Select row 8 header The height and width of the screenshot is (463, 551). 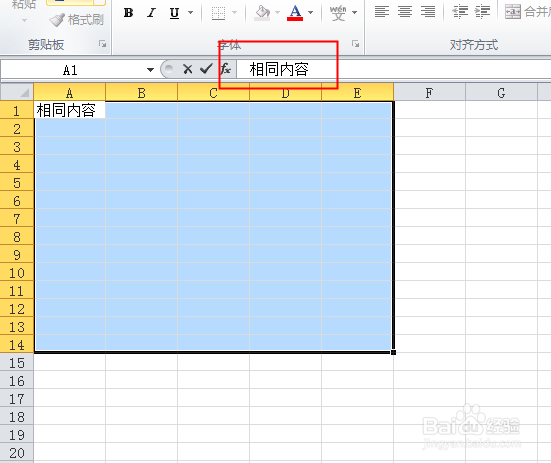tap(17, 237)
